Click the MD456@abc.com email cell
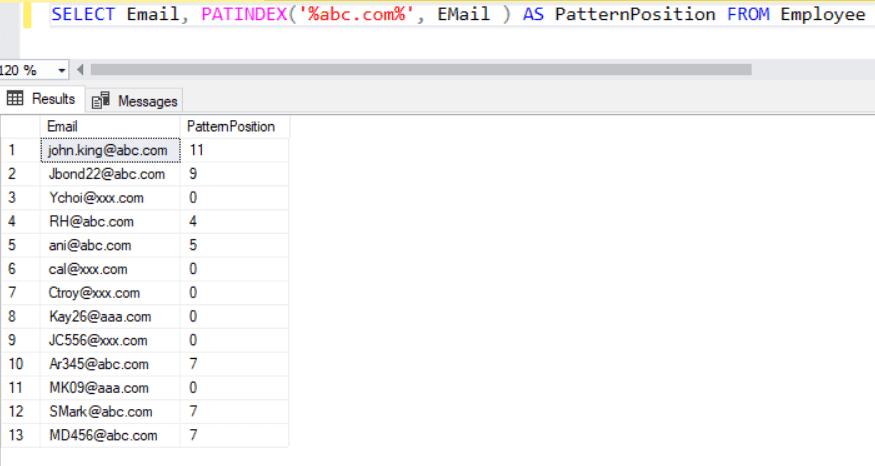 click(x=103, y=435)
